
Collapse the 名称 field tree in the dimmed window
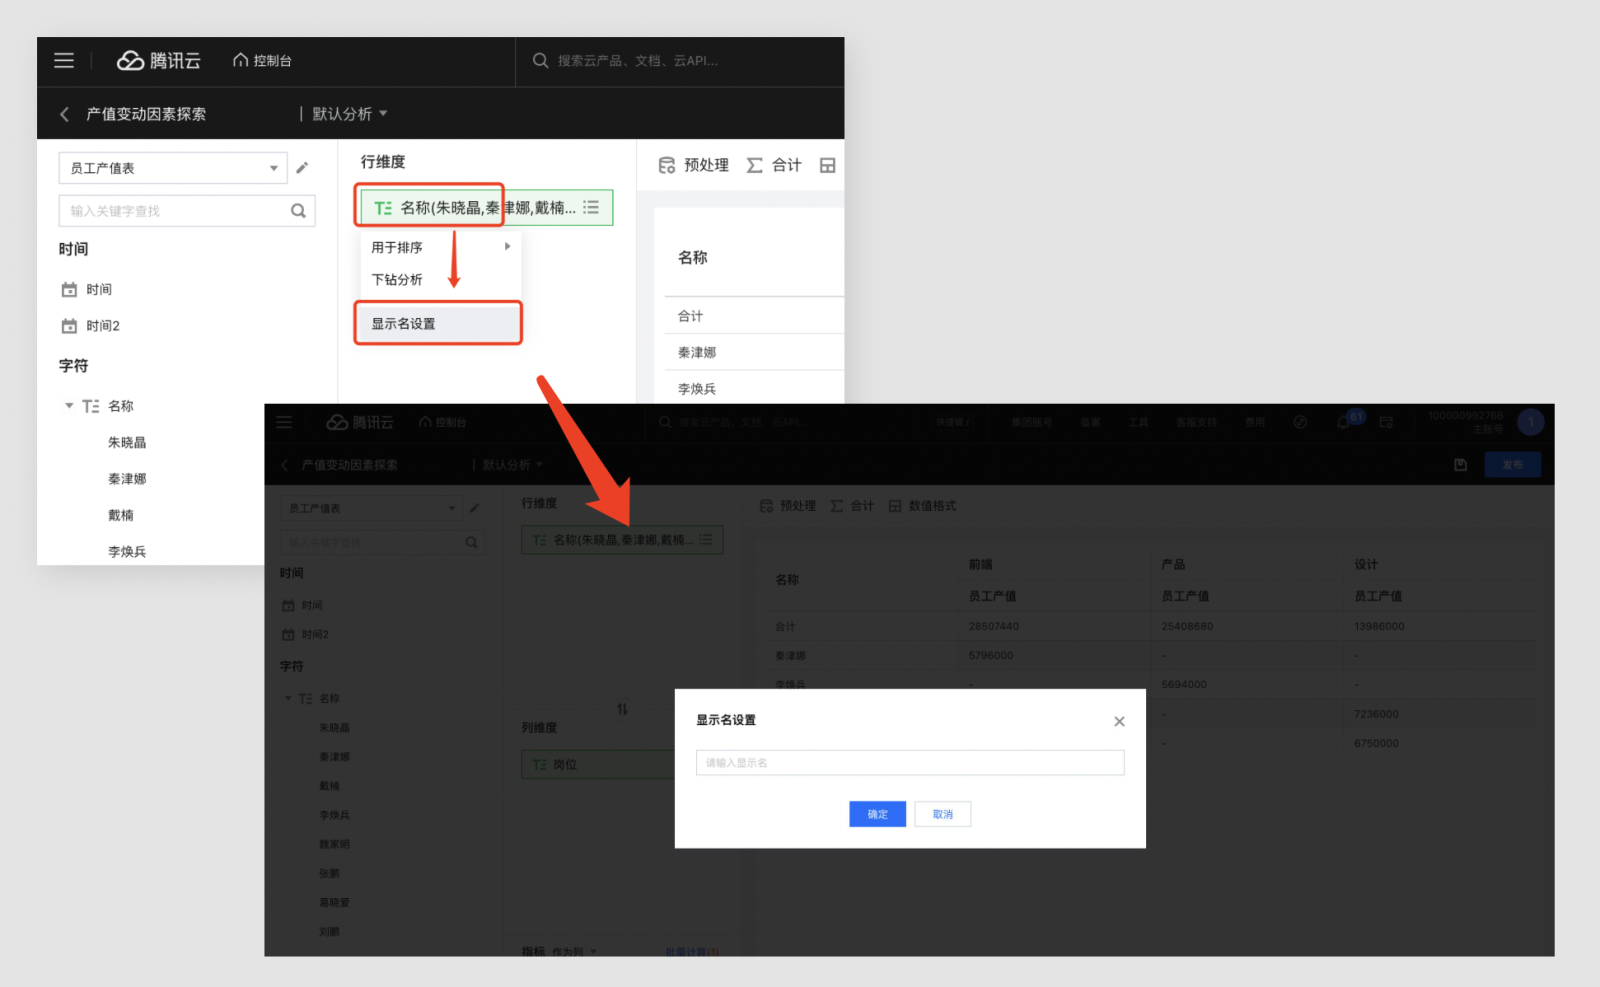(289, 699)
